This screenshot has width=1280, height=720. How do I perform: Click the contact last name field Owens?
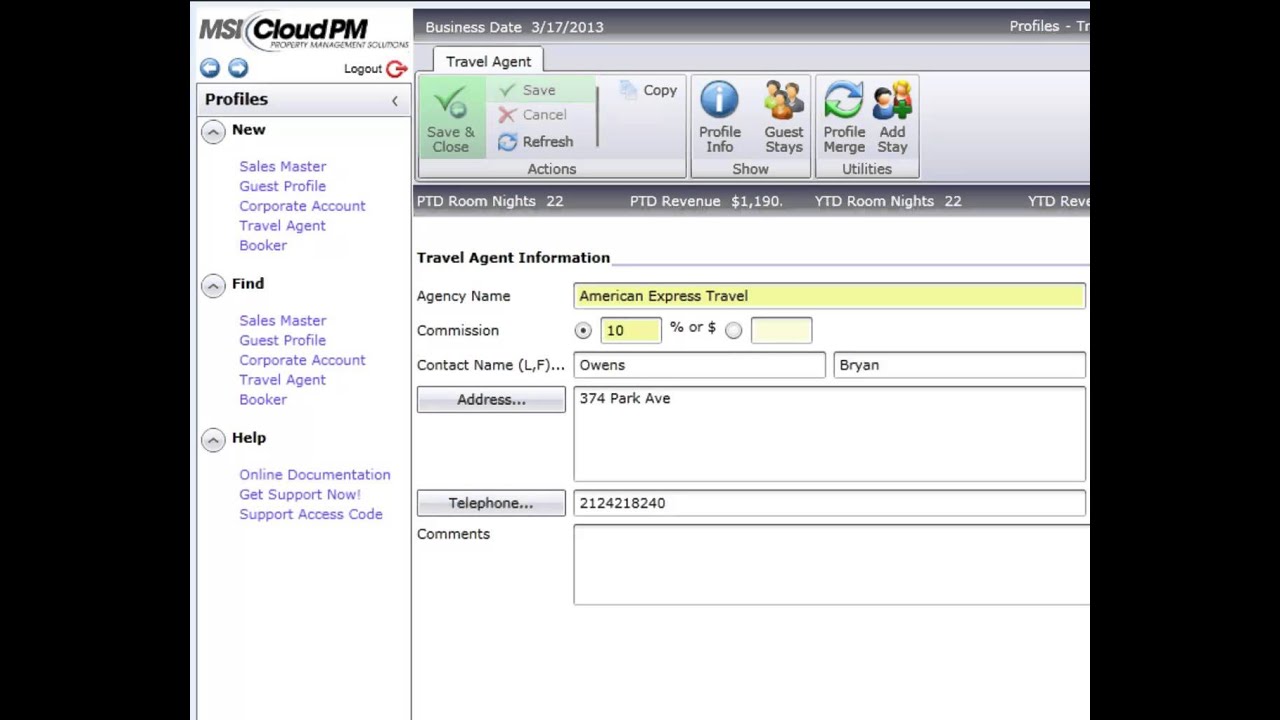[699, 365]
